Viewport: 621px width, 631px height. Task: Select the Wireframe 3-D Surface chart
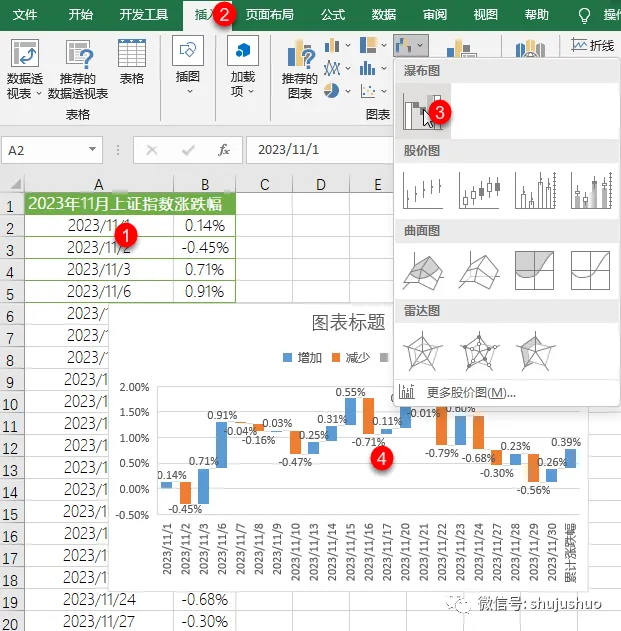479,270
